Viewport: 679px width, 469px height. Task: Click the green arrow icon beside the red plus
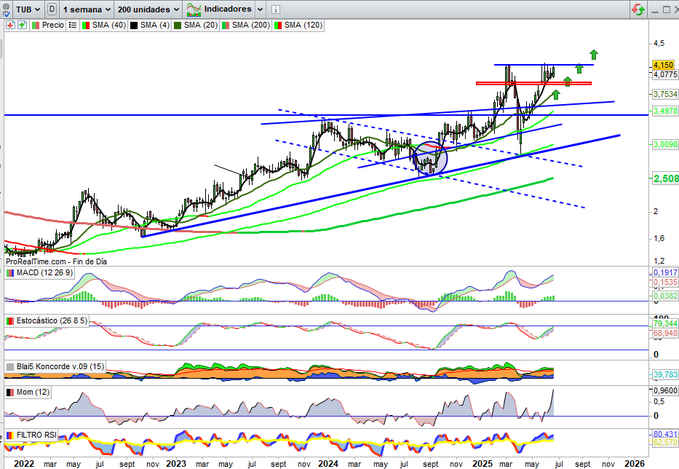click(22, 25)
